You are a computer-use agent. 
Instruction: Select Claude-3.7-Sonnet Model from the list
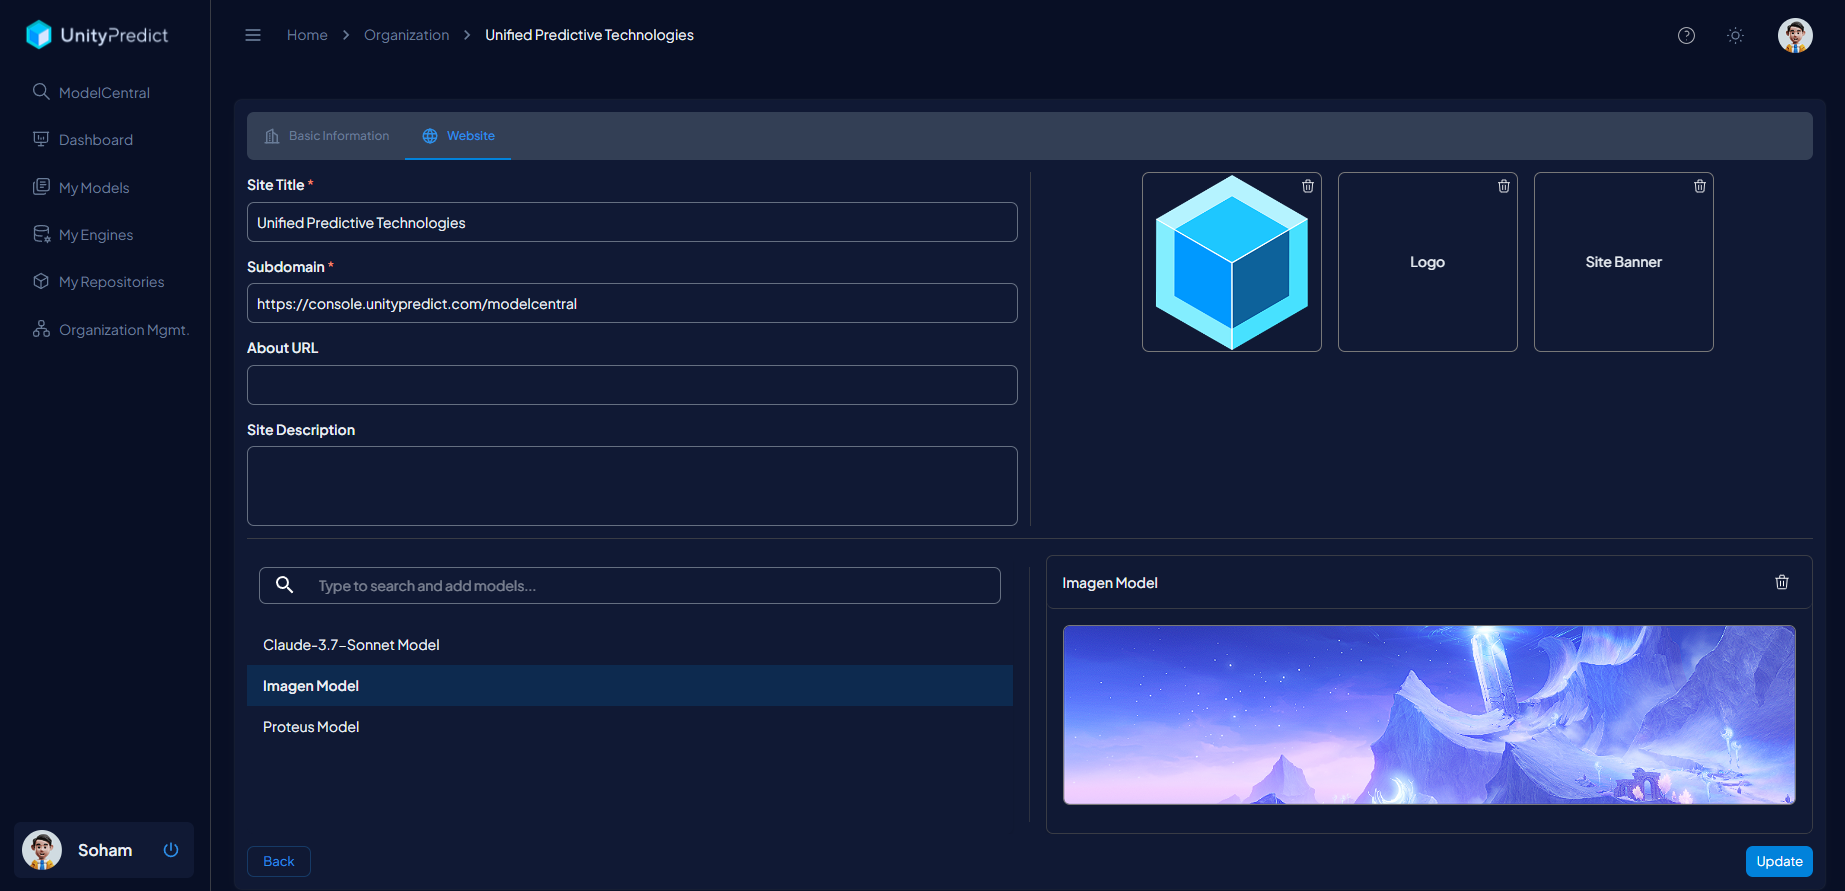coord(351,645)
